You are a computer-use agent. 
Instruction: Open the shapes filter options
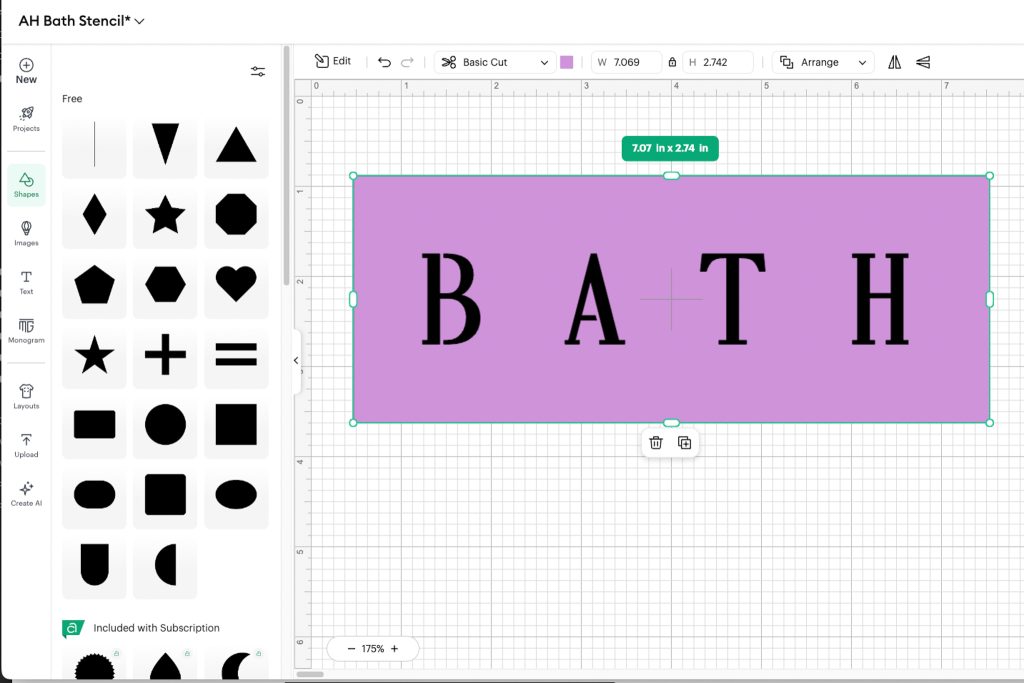257,71
